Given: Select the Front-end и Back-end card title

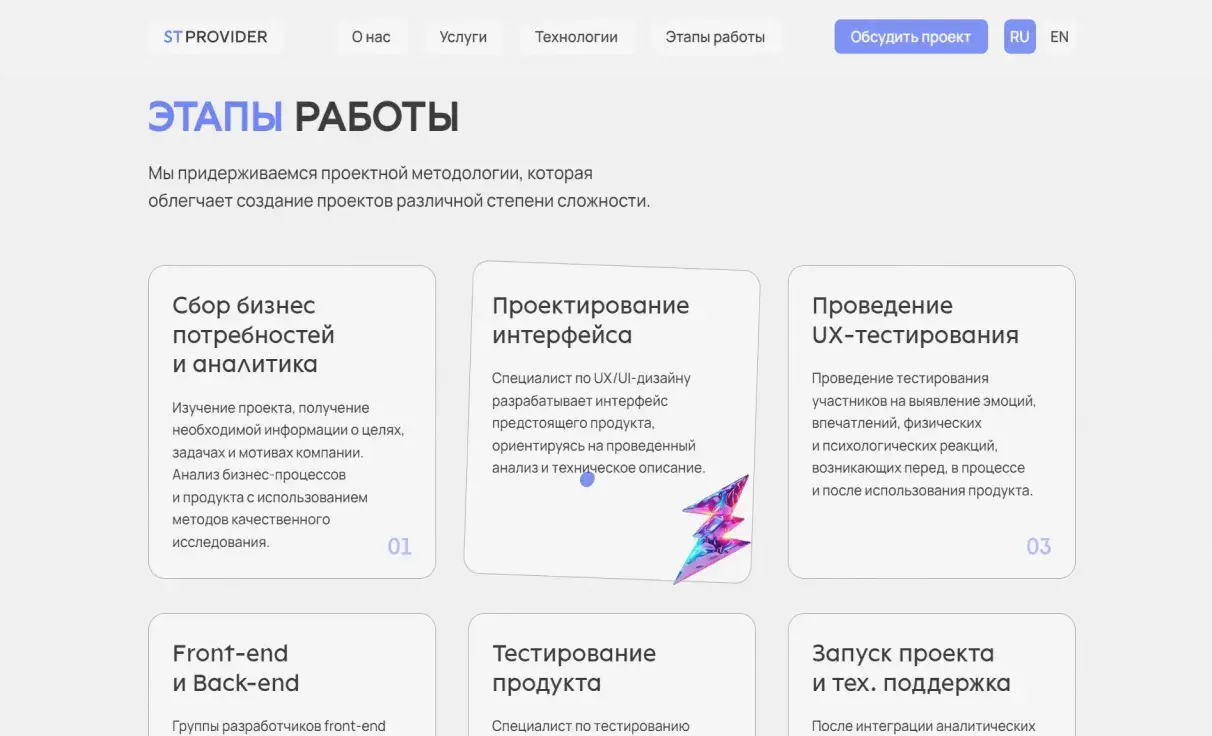Looking at the screenshot, I should 236,668.
